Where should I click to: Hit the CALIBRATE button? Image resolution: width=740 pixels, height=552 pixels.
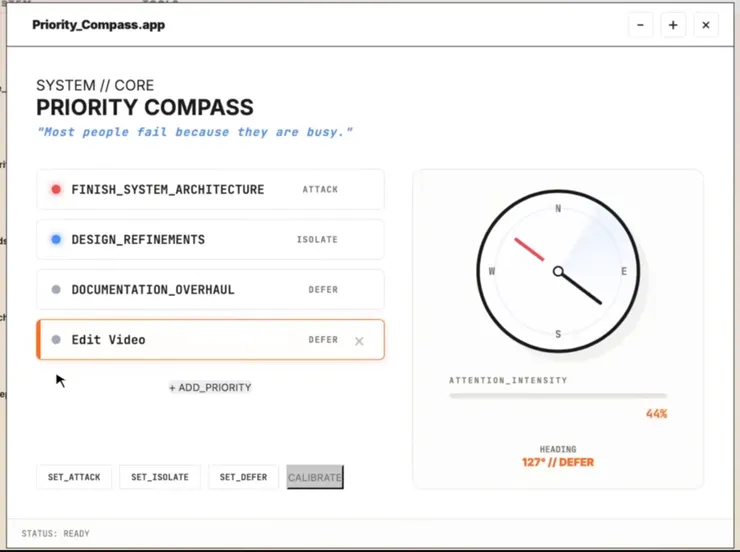click(x=315, y=477)
